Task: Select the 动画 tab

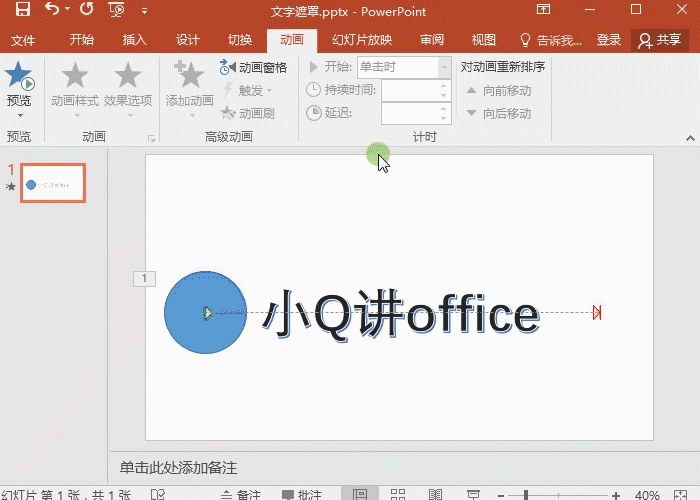Action: [292, 40]
